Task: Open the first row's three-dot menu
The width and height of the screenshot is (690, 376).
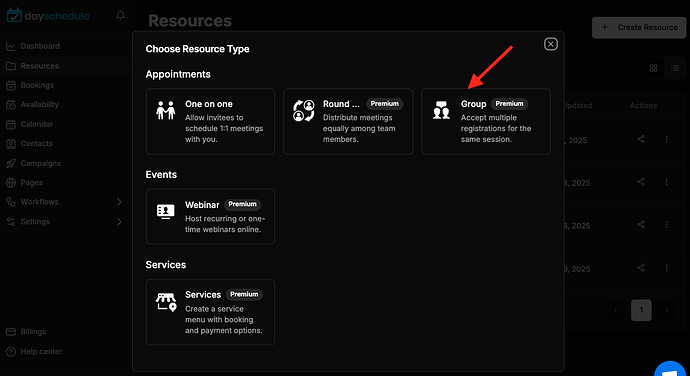Action: [667, 139]
